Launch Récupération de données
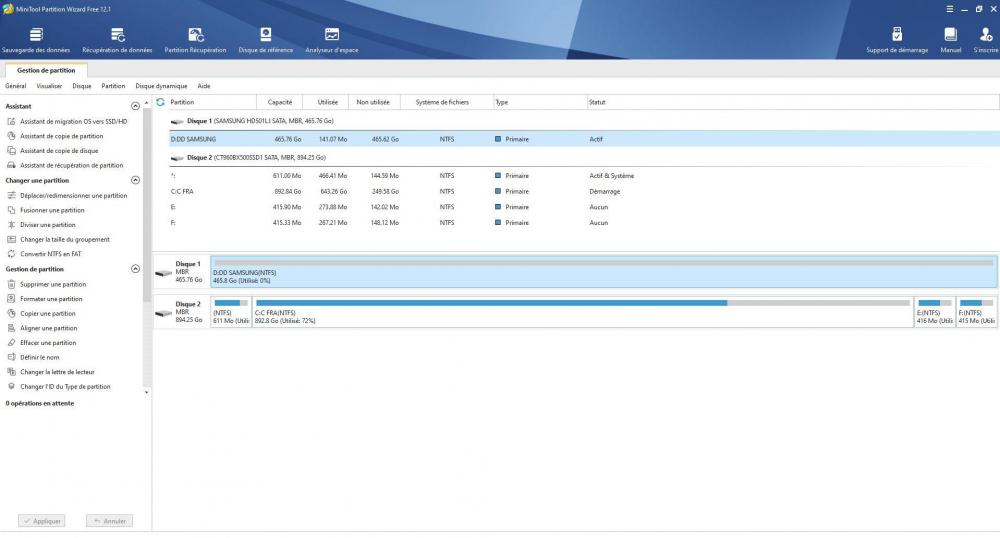Screen dimensions: 1000x538 tap(117, 40)
